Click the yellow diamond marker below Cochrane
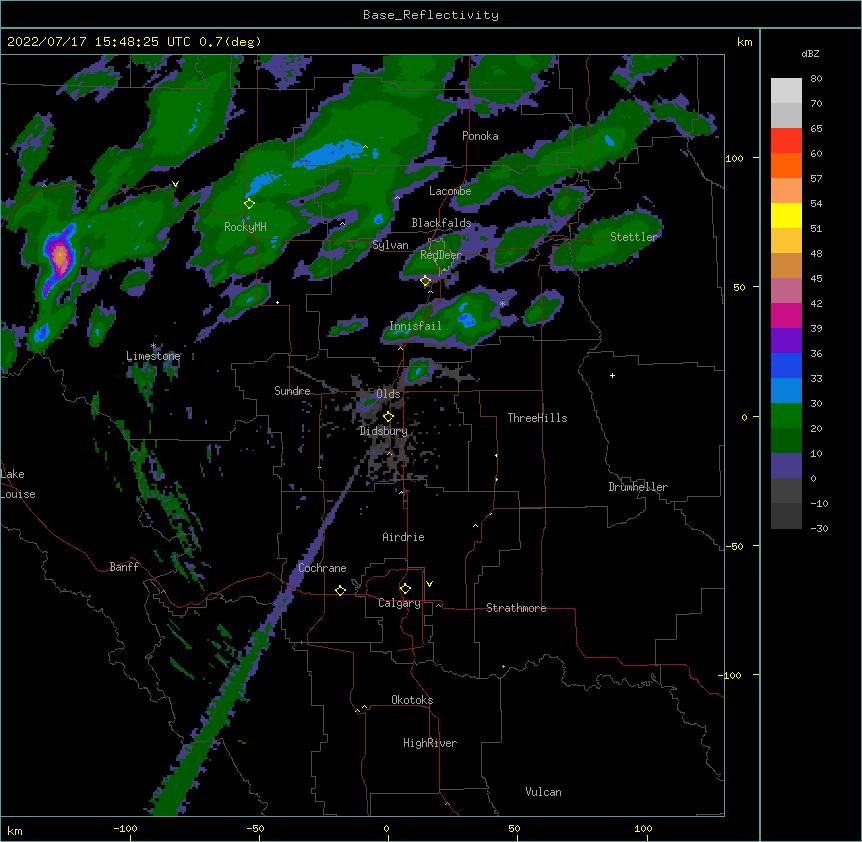Image resolution: width=862 pixels, height=842 pixels. [340, 590]
